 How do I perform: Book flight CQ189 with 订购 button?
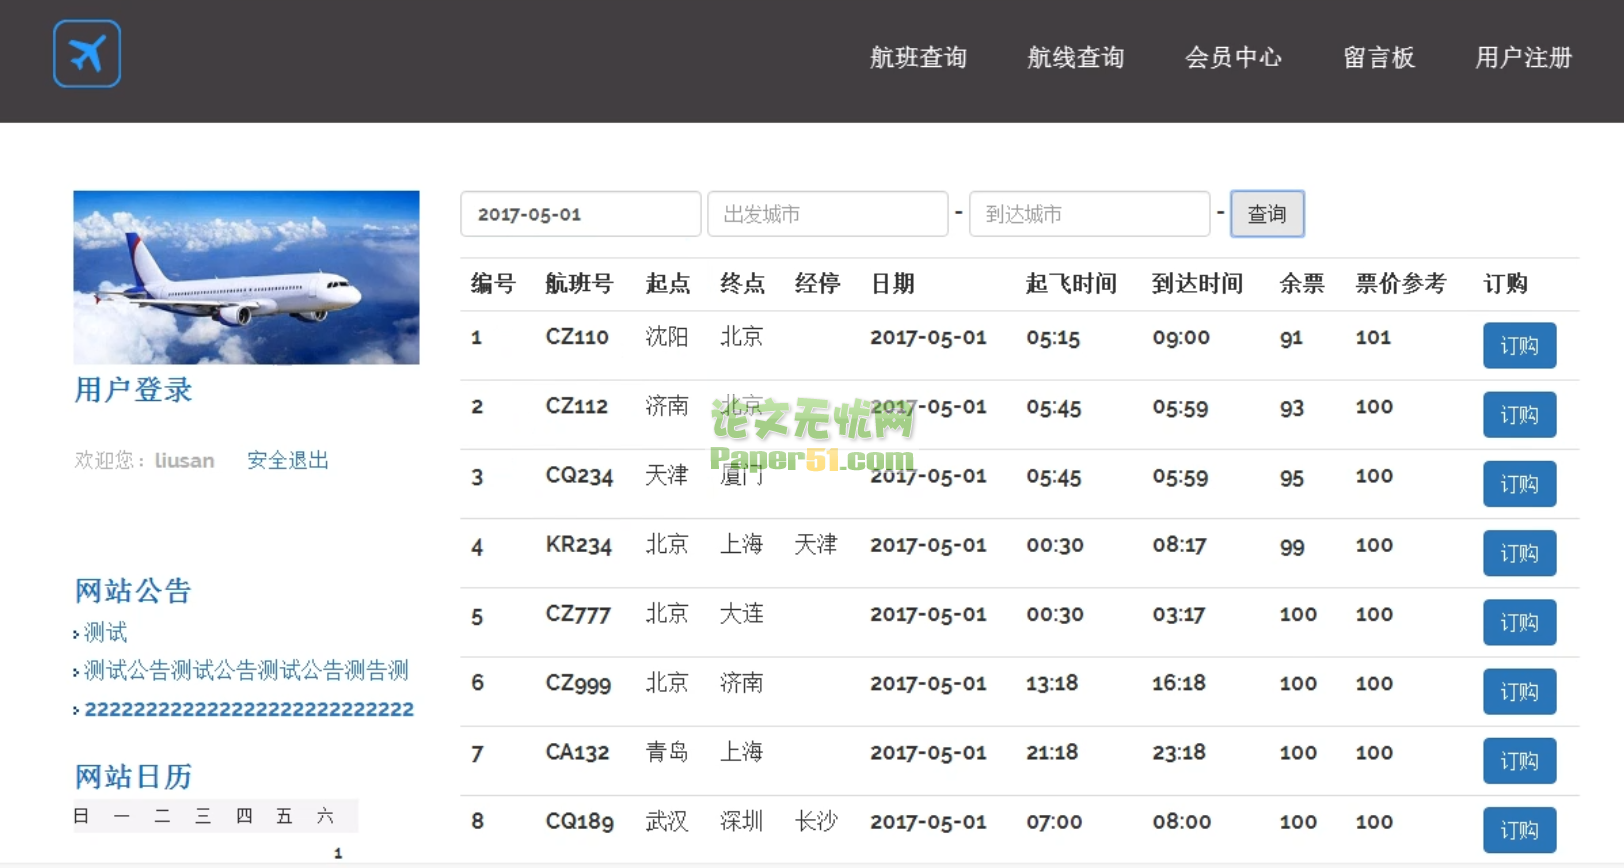[1519, 830]
